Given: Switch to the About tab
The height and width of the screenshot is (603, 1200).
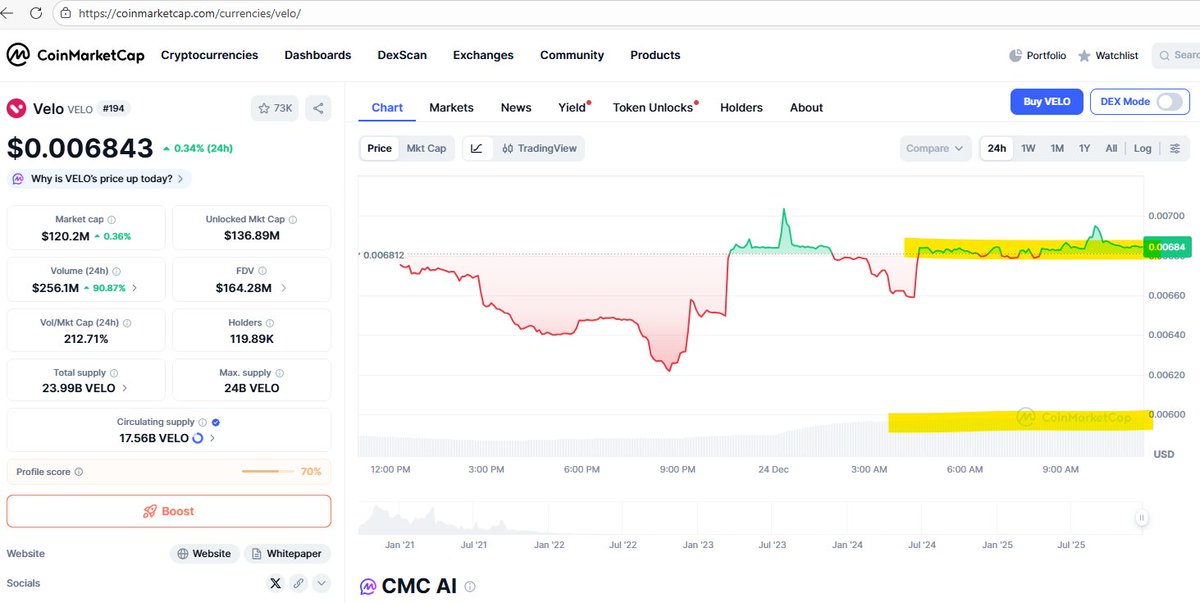Looking at the screenshot, I should 806,107.
